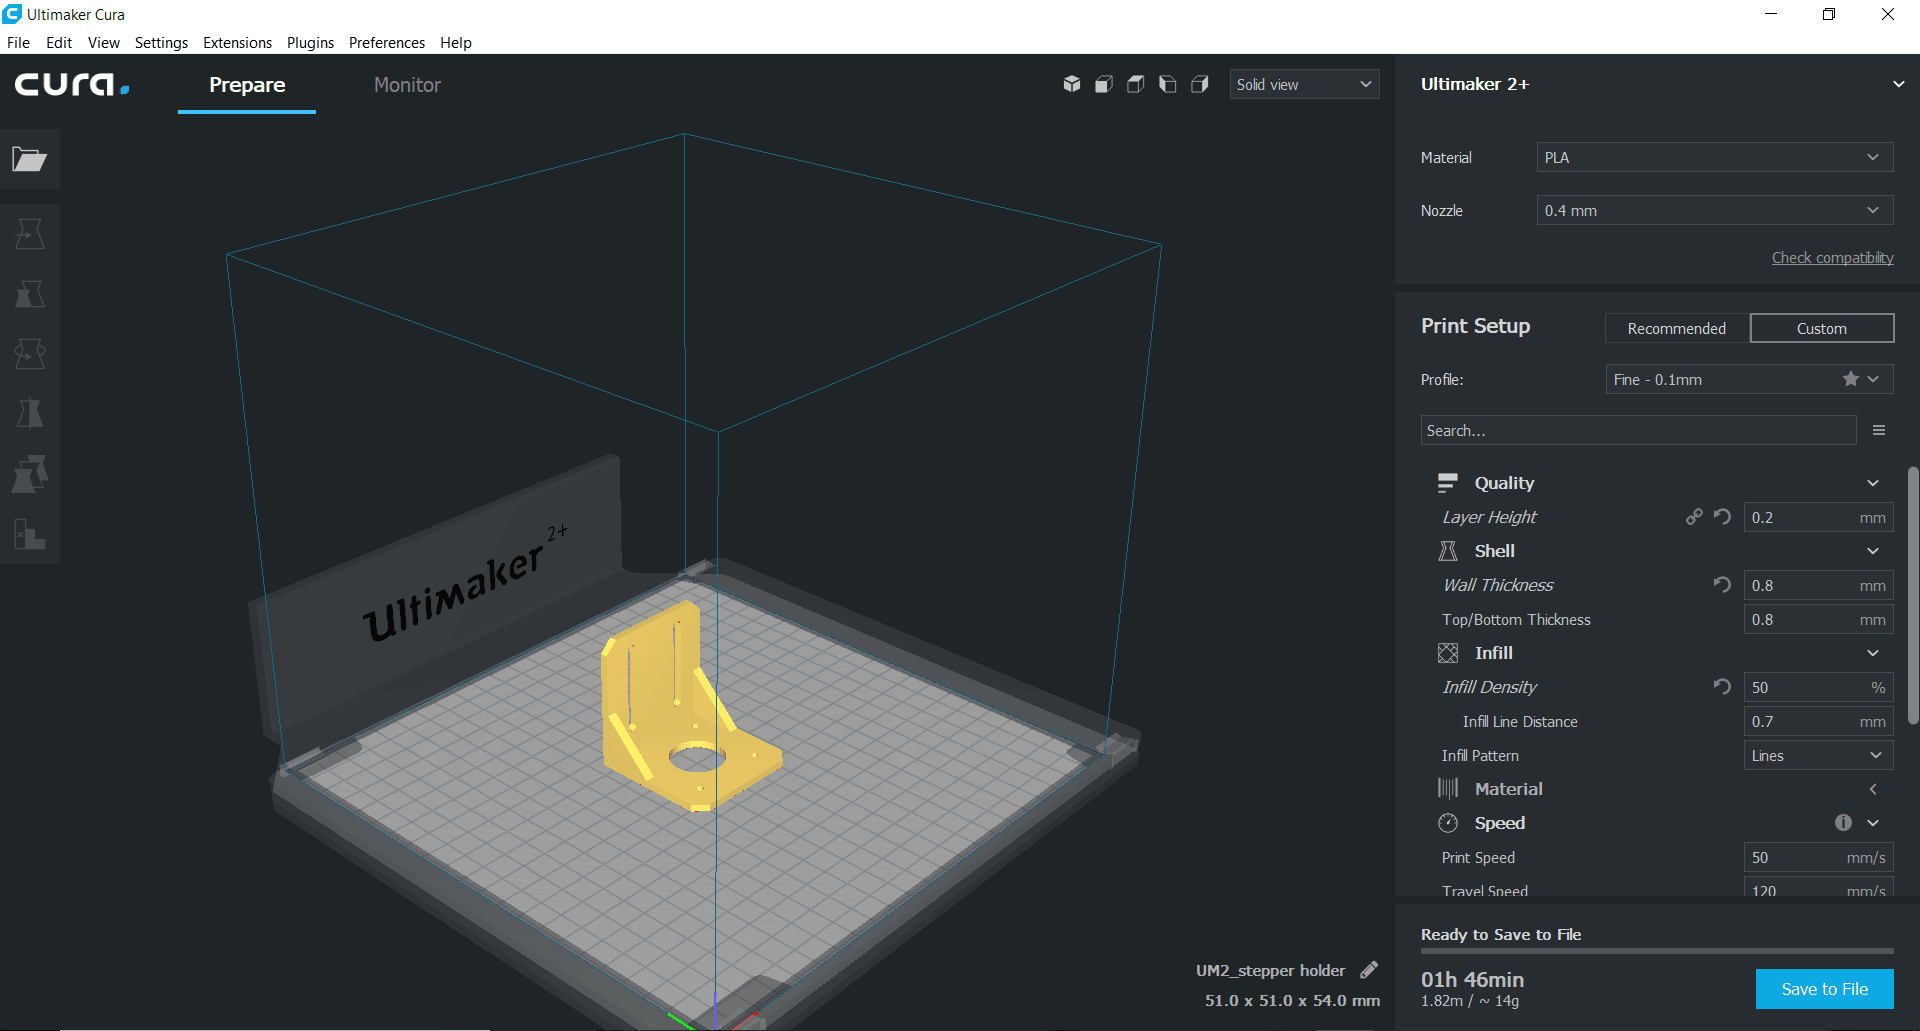
Task: Open the Edit menu
Action: coord(59,42)
